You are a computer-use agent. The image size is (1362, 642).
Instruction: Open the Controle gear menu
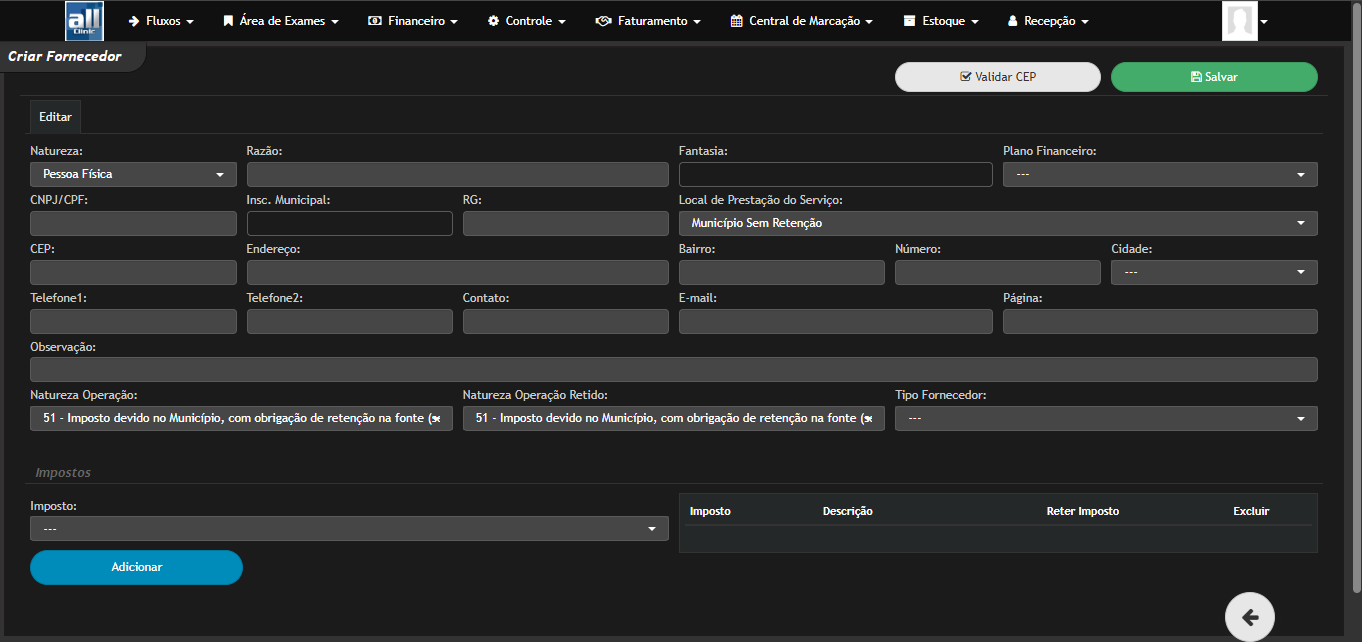click(x=526, y=21)
